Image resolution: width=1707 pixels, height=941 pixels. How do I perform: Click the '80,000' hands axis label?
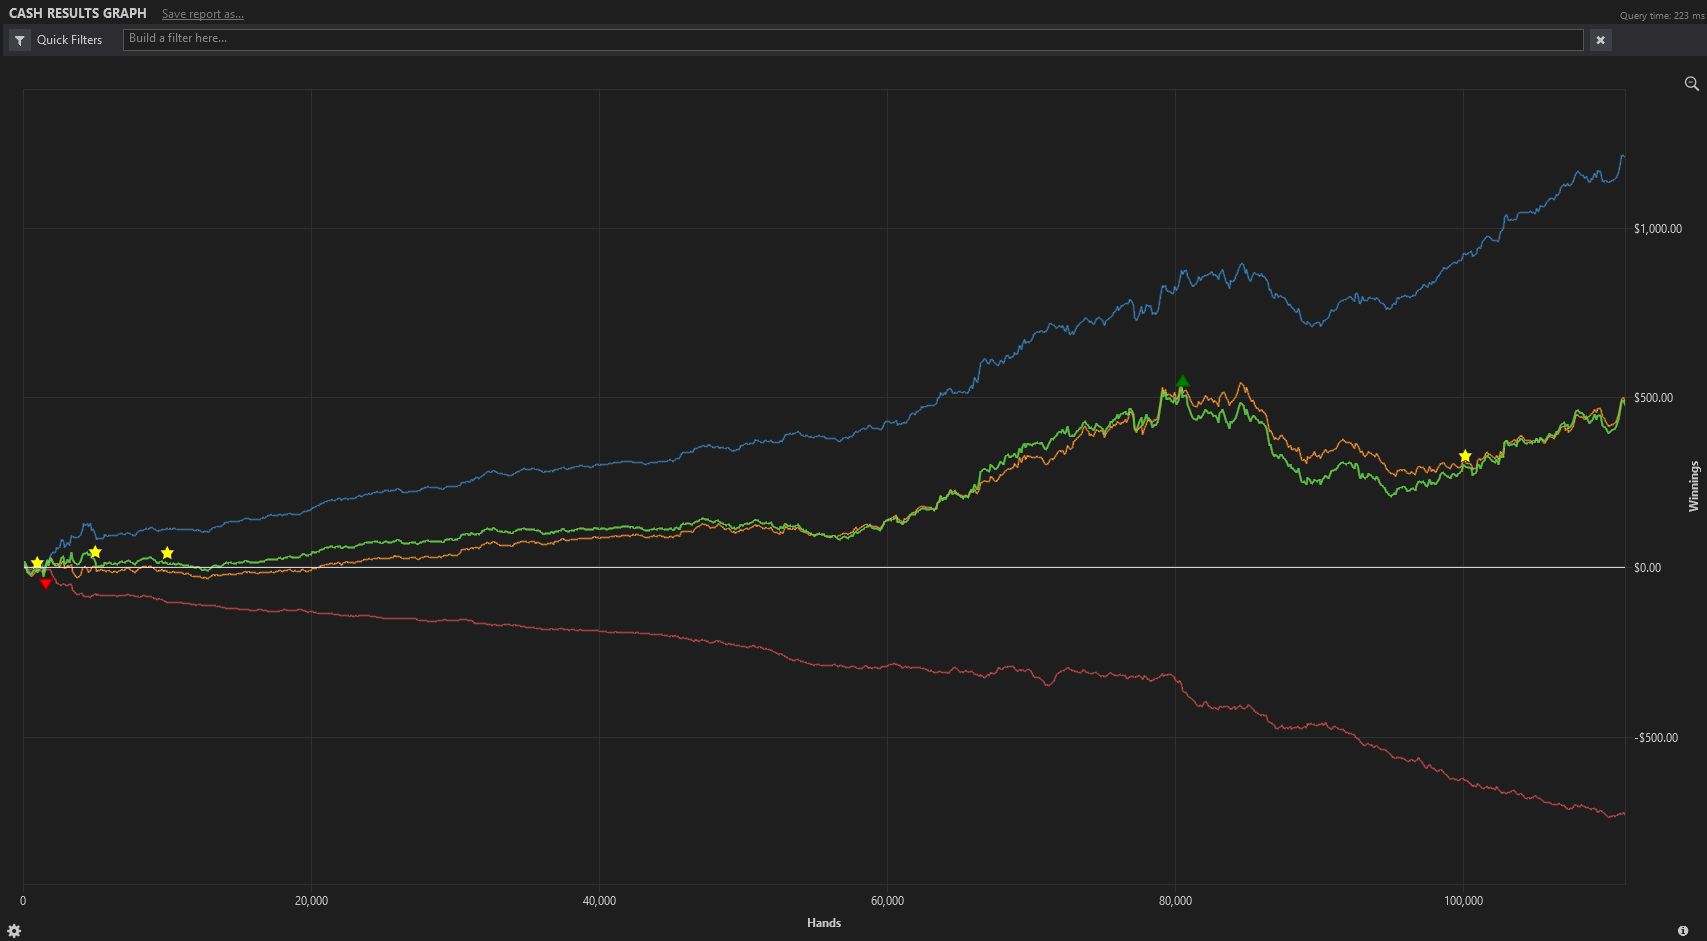[x=1175, y=901]
